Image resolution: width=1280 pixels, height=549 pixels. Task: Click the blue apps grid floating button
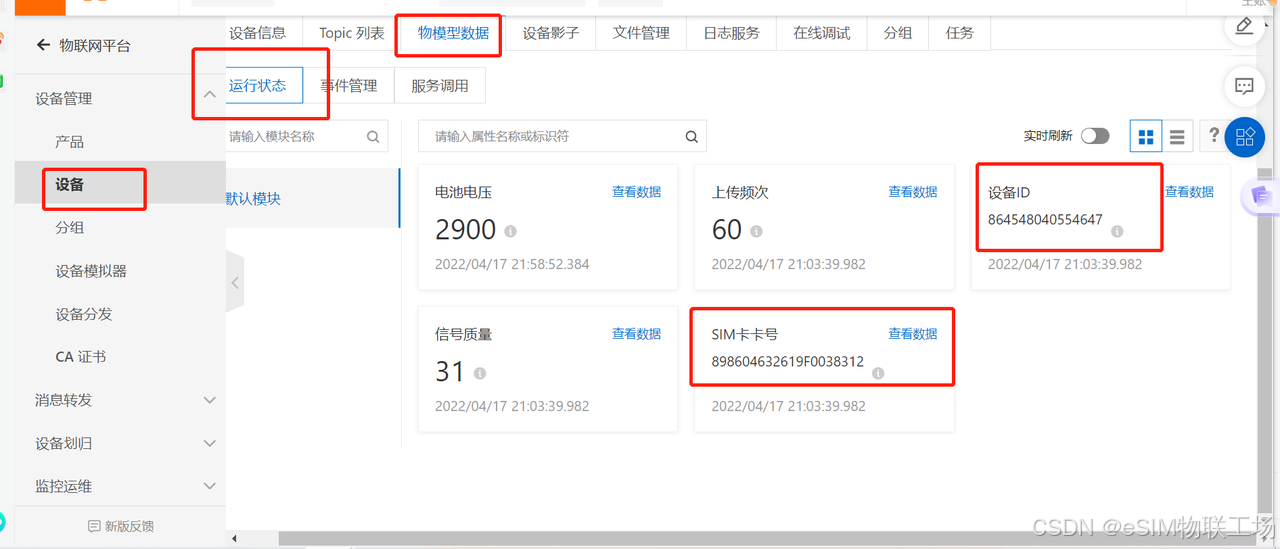[x=1245, y=137]
